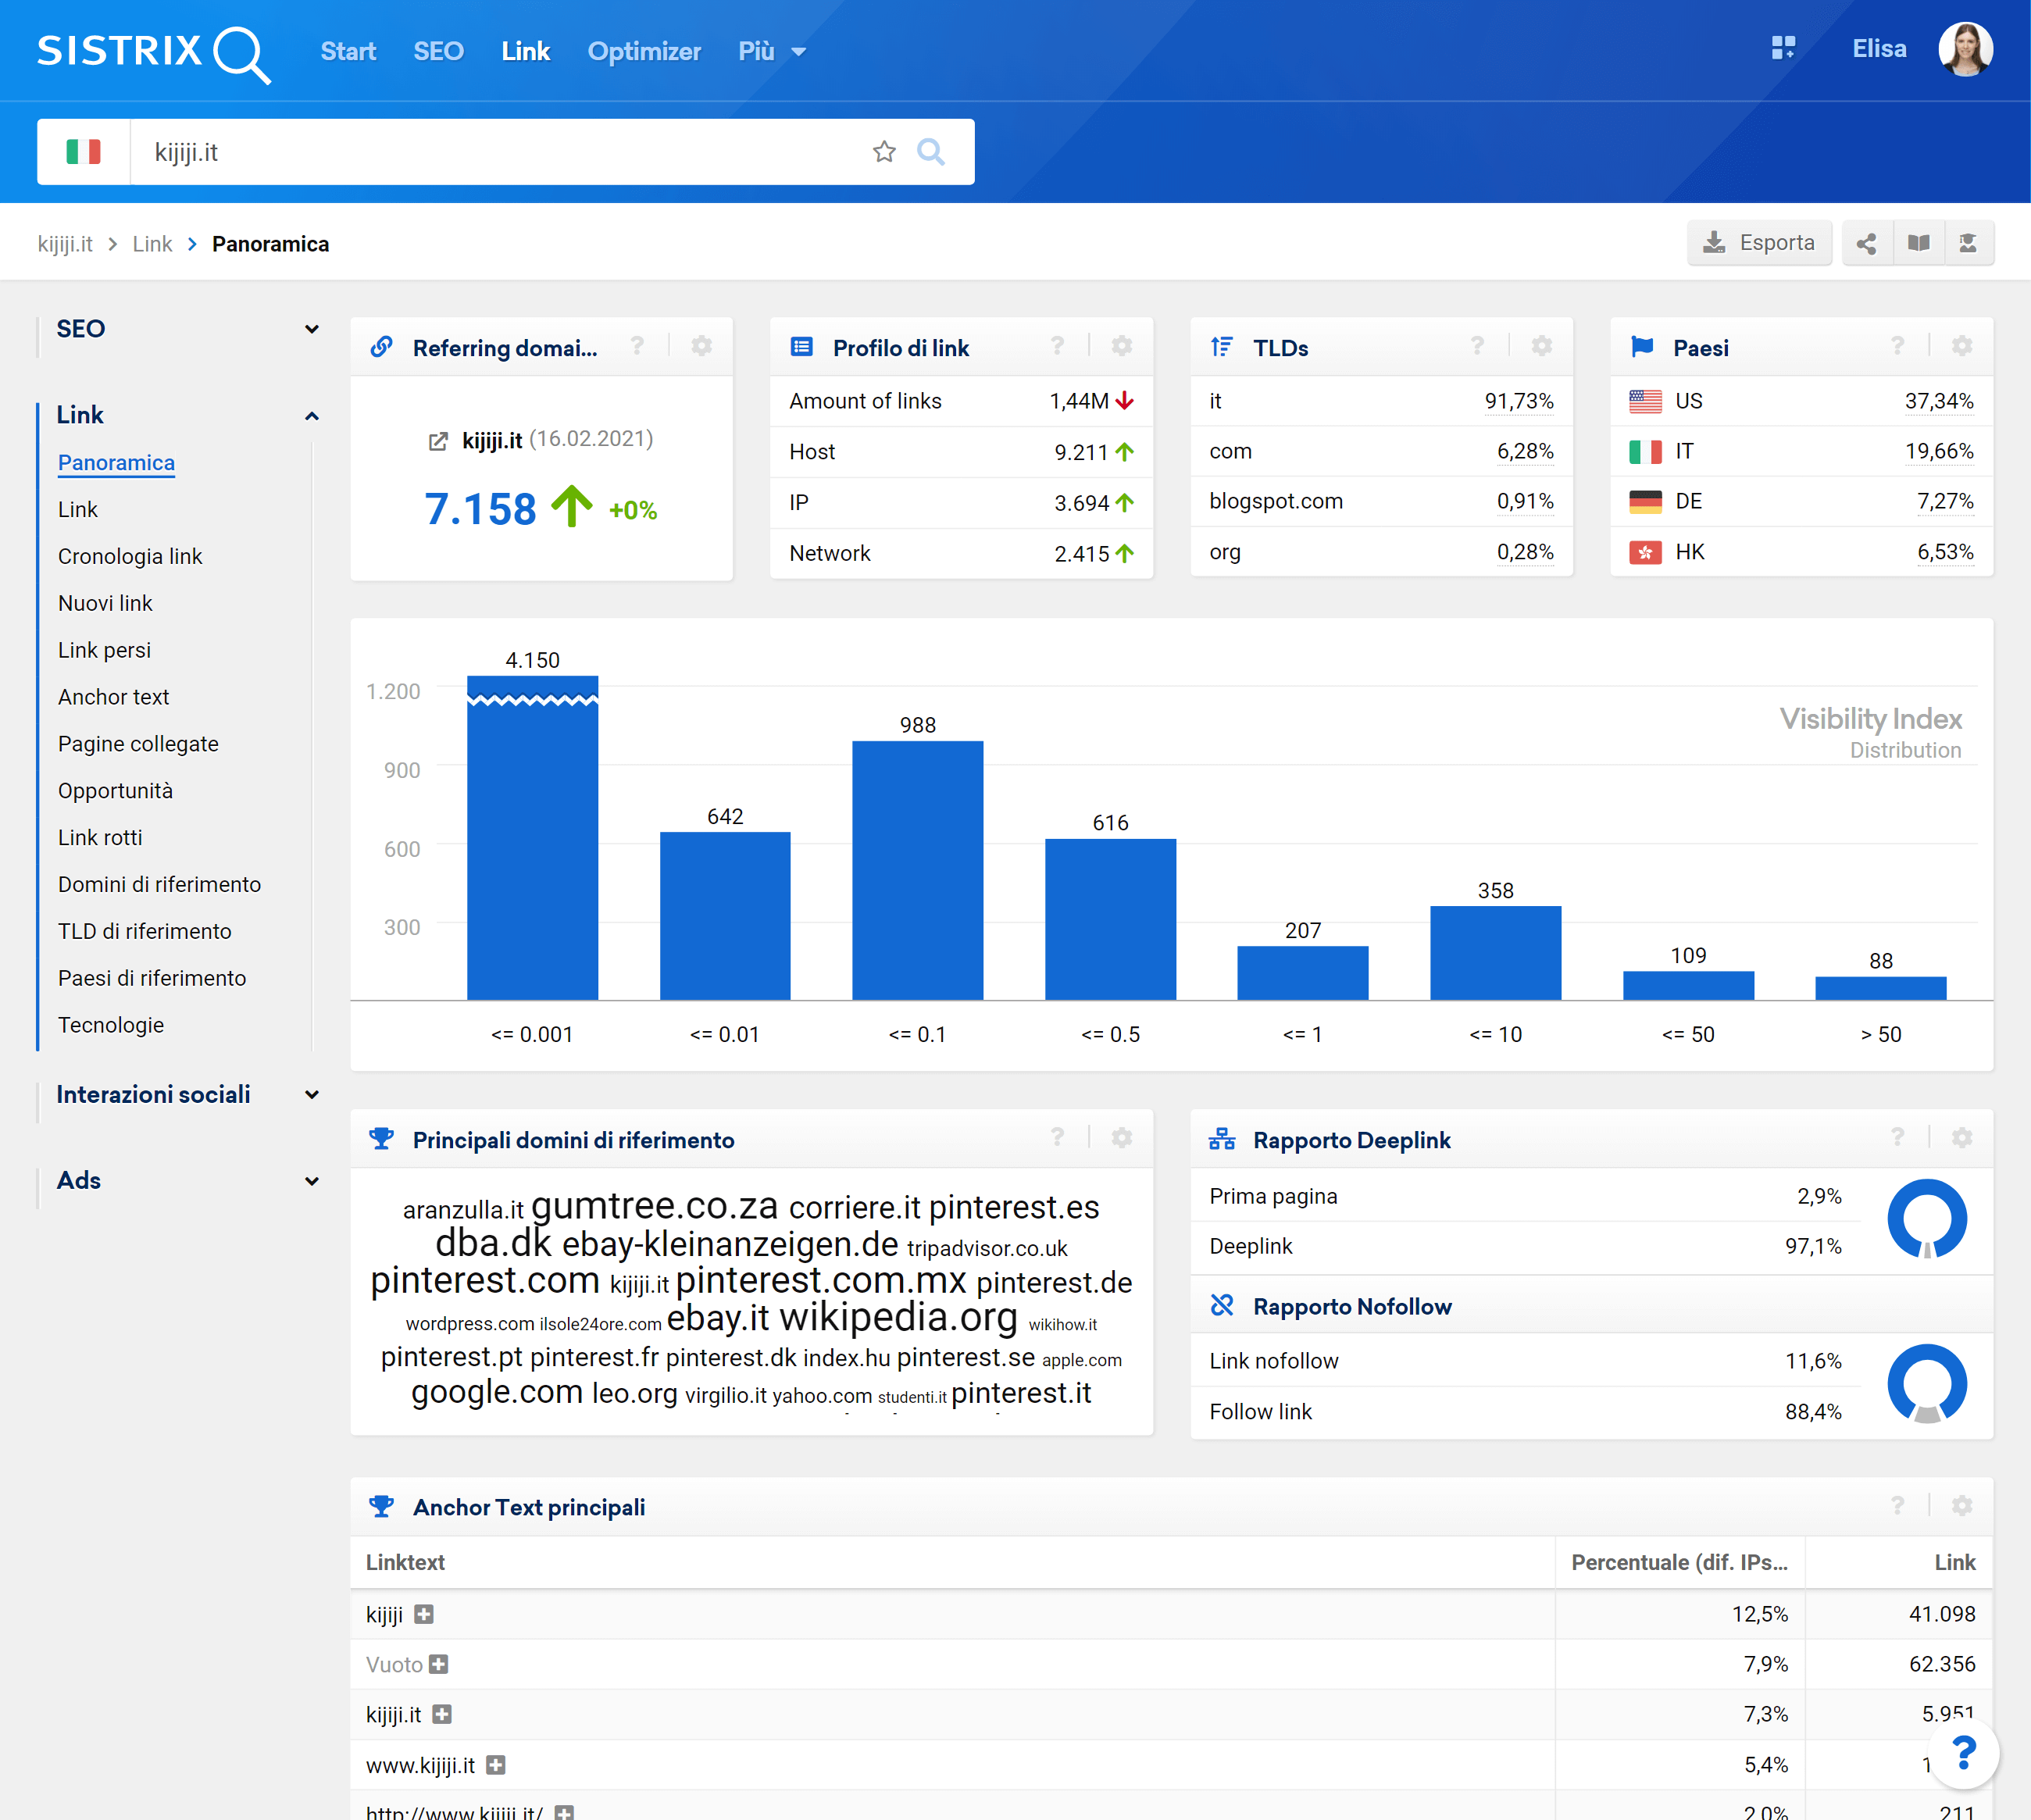
Task: Open Pagine collegate in sidebar
Action: 138,744
